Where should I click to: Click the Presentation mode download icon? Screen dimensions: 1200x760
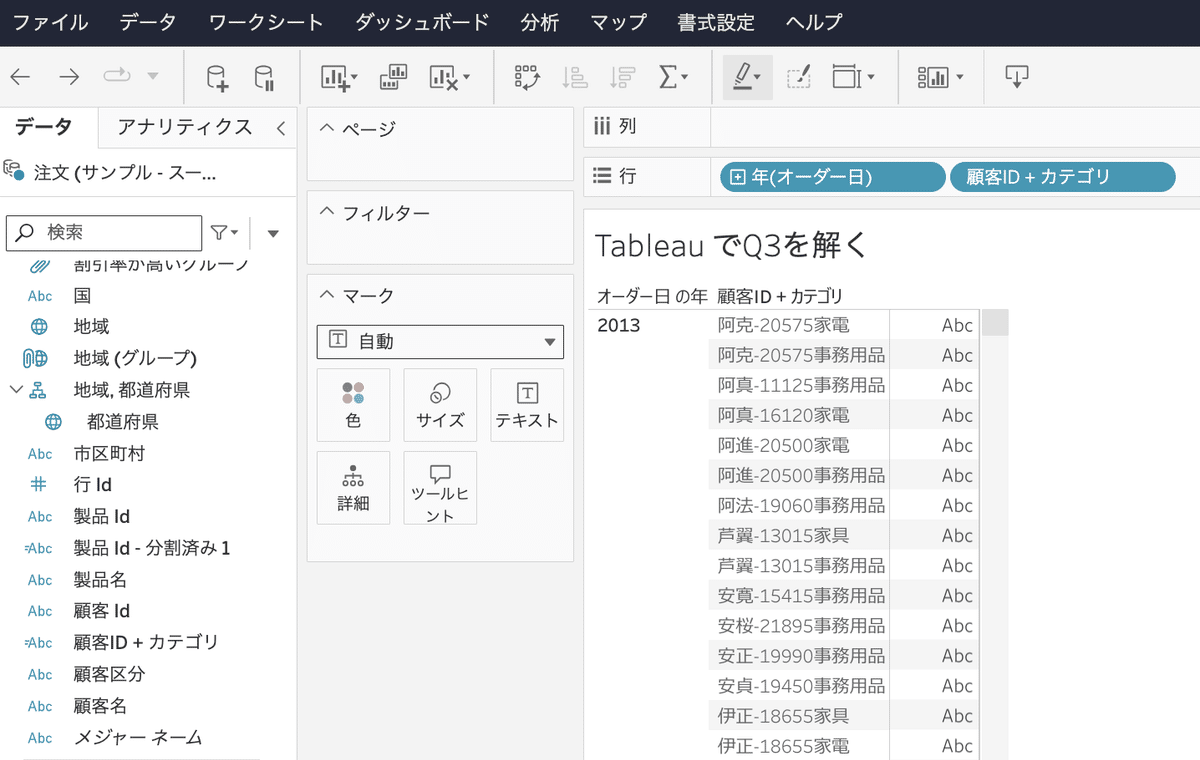click(1016, 77)
